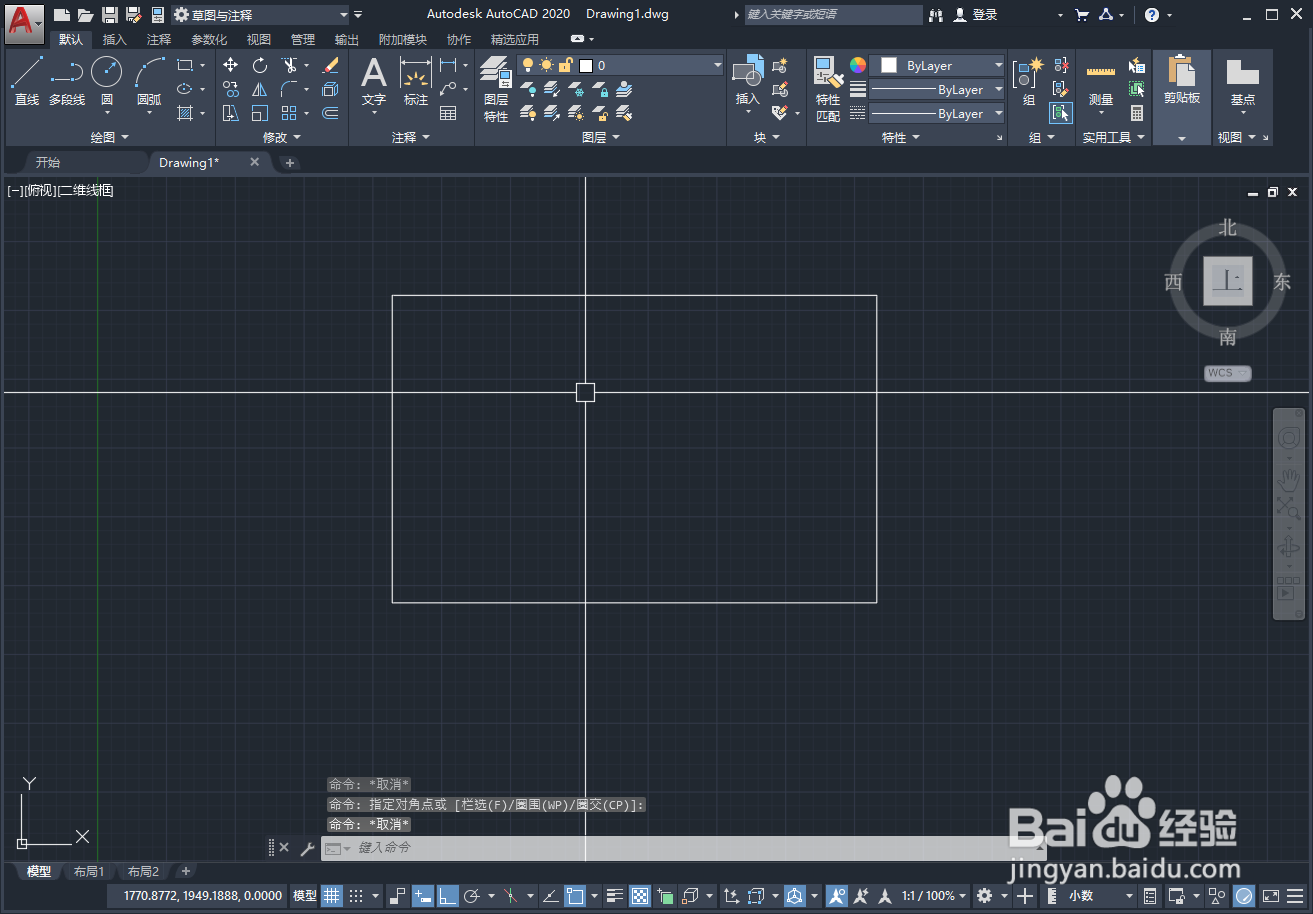
Task: Toggle ortho mode in status bar
Action: [x=447, y=896]
